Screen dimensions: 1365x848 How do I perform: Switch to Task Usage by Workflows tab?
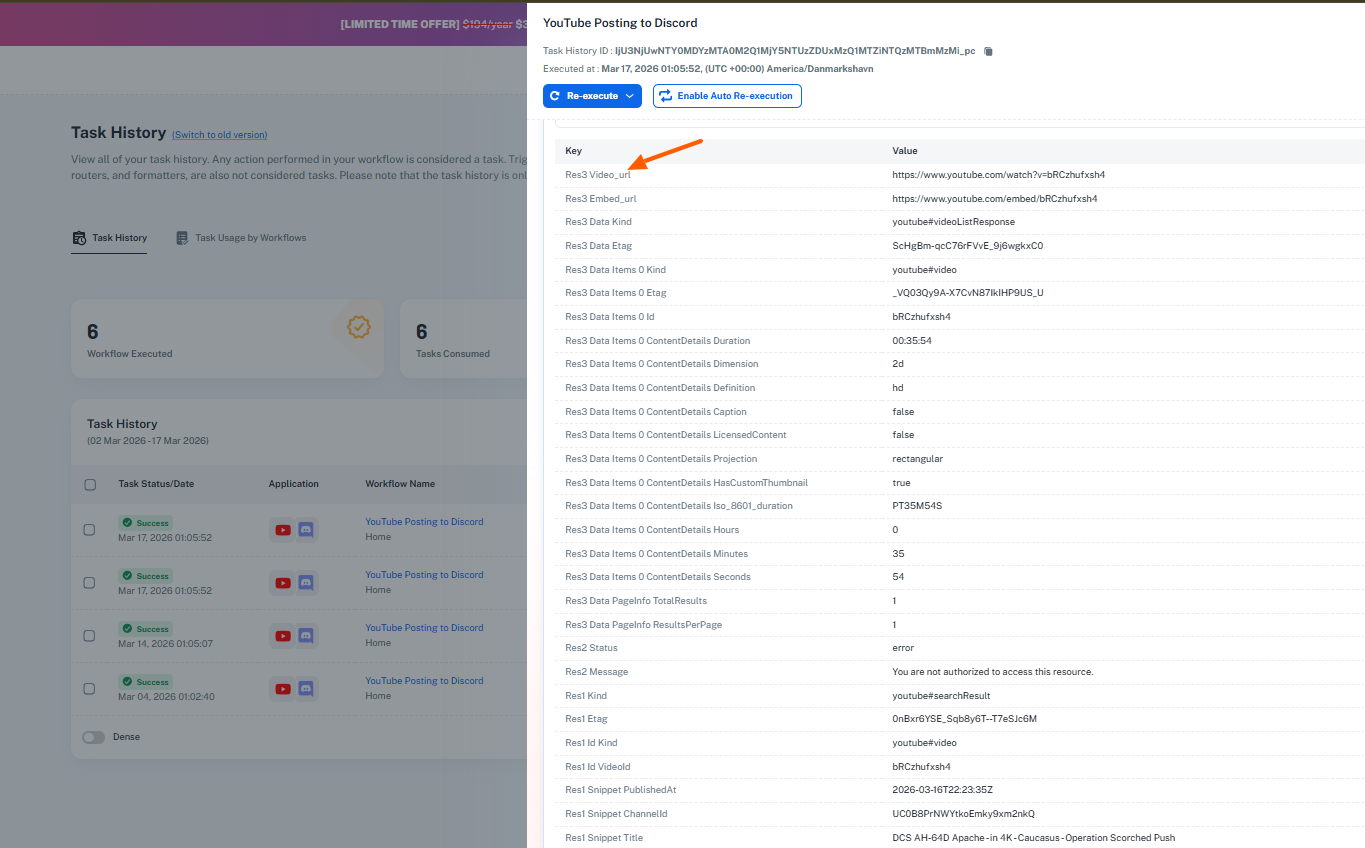point(250,238)
